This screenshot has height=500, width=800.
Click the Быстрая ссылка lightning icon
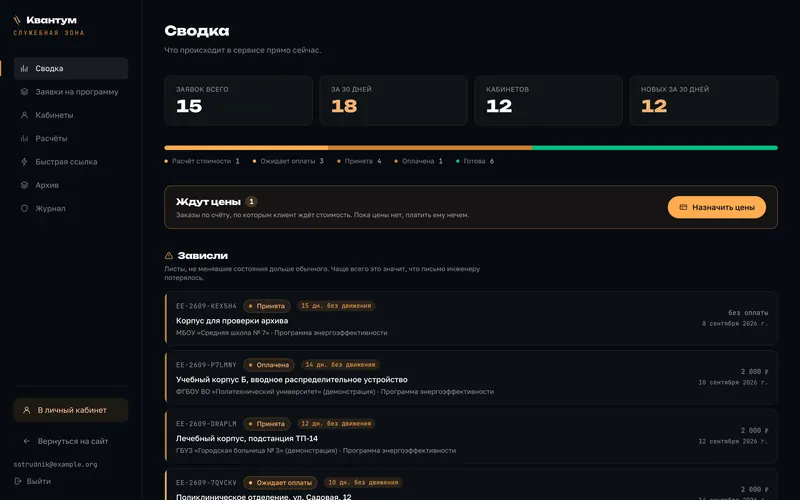(x=24, y=162)
